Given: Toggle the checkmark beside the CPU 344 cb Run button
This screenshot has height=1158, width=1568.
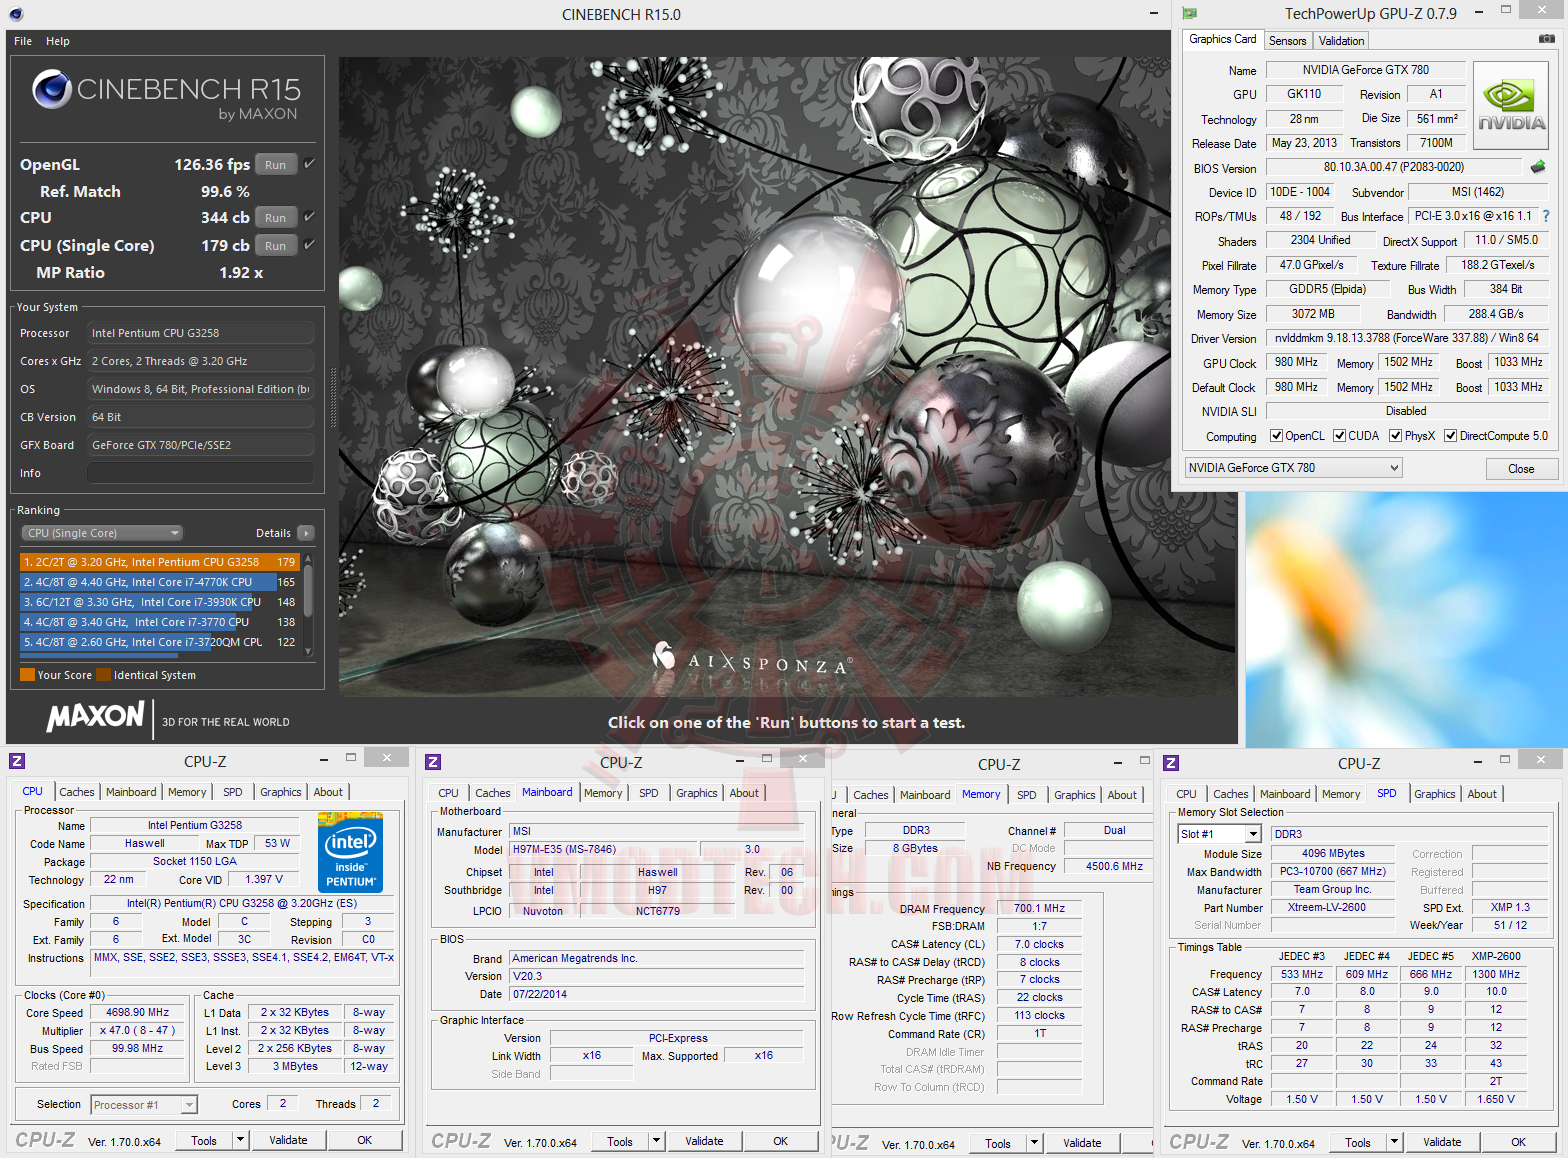Looking at the screenshot, I should click(x=309, y=217).
